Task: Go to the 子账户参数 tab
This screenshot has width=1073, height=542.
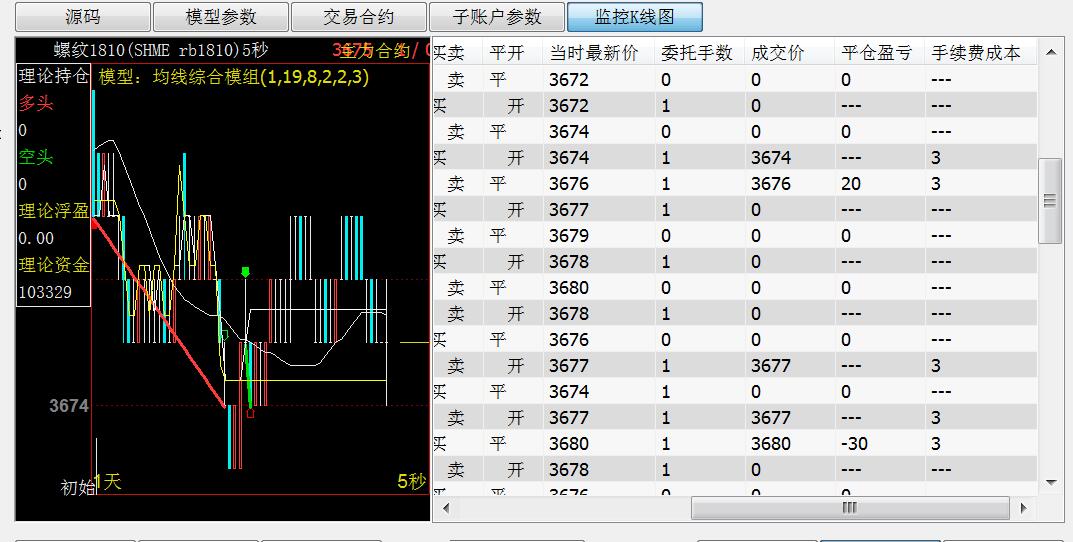Action: pyautogui.click(x=497, y=17)
